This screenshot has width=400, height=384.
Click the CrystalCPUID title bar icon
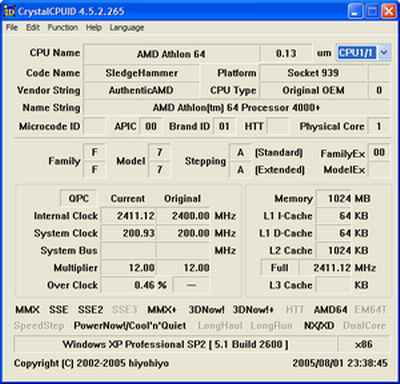10,11
